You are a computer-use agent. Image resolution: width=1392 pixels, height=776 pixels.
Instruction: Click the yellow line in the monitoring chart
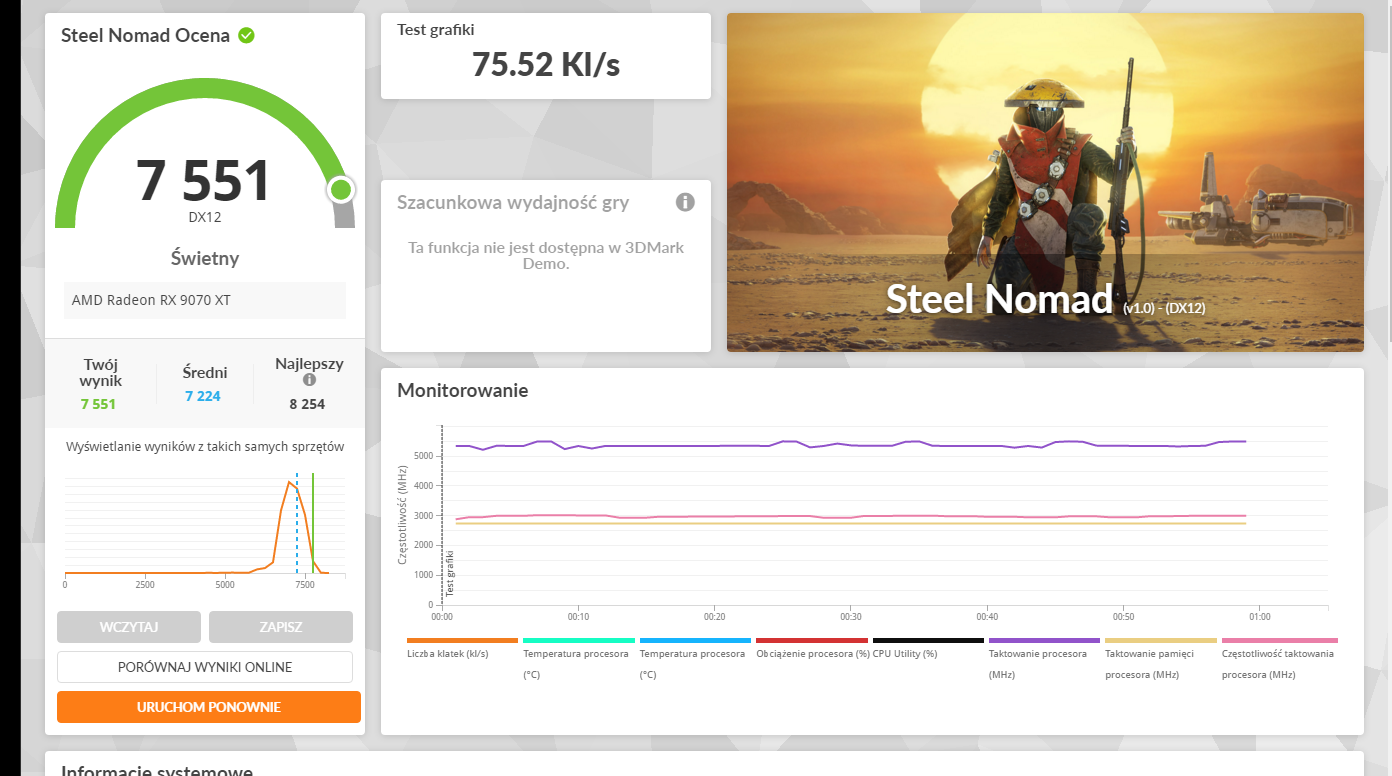click(850, 523)
